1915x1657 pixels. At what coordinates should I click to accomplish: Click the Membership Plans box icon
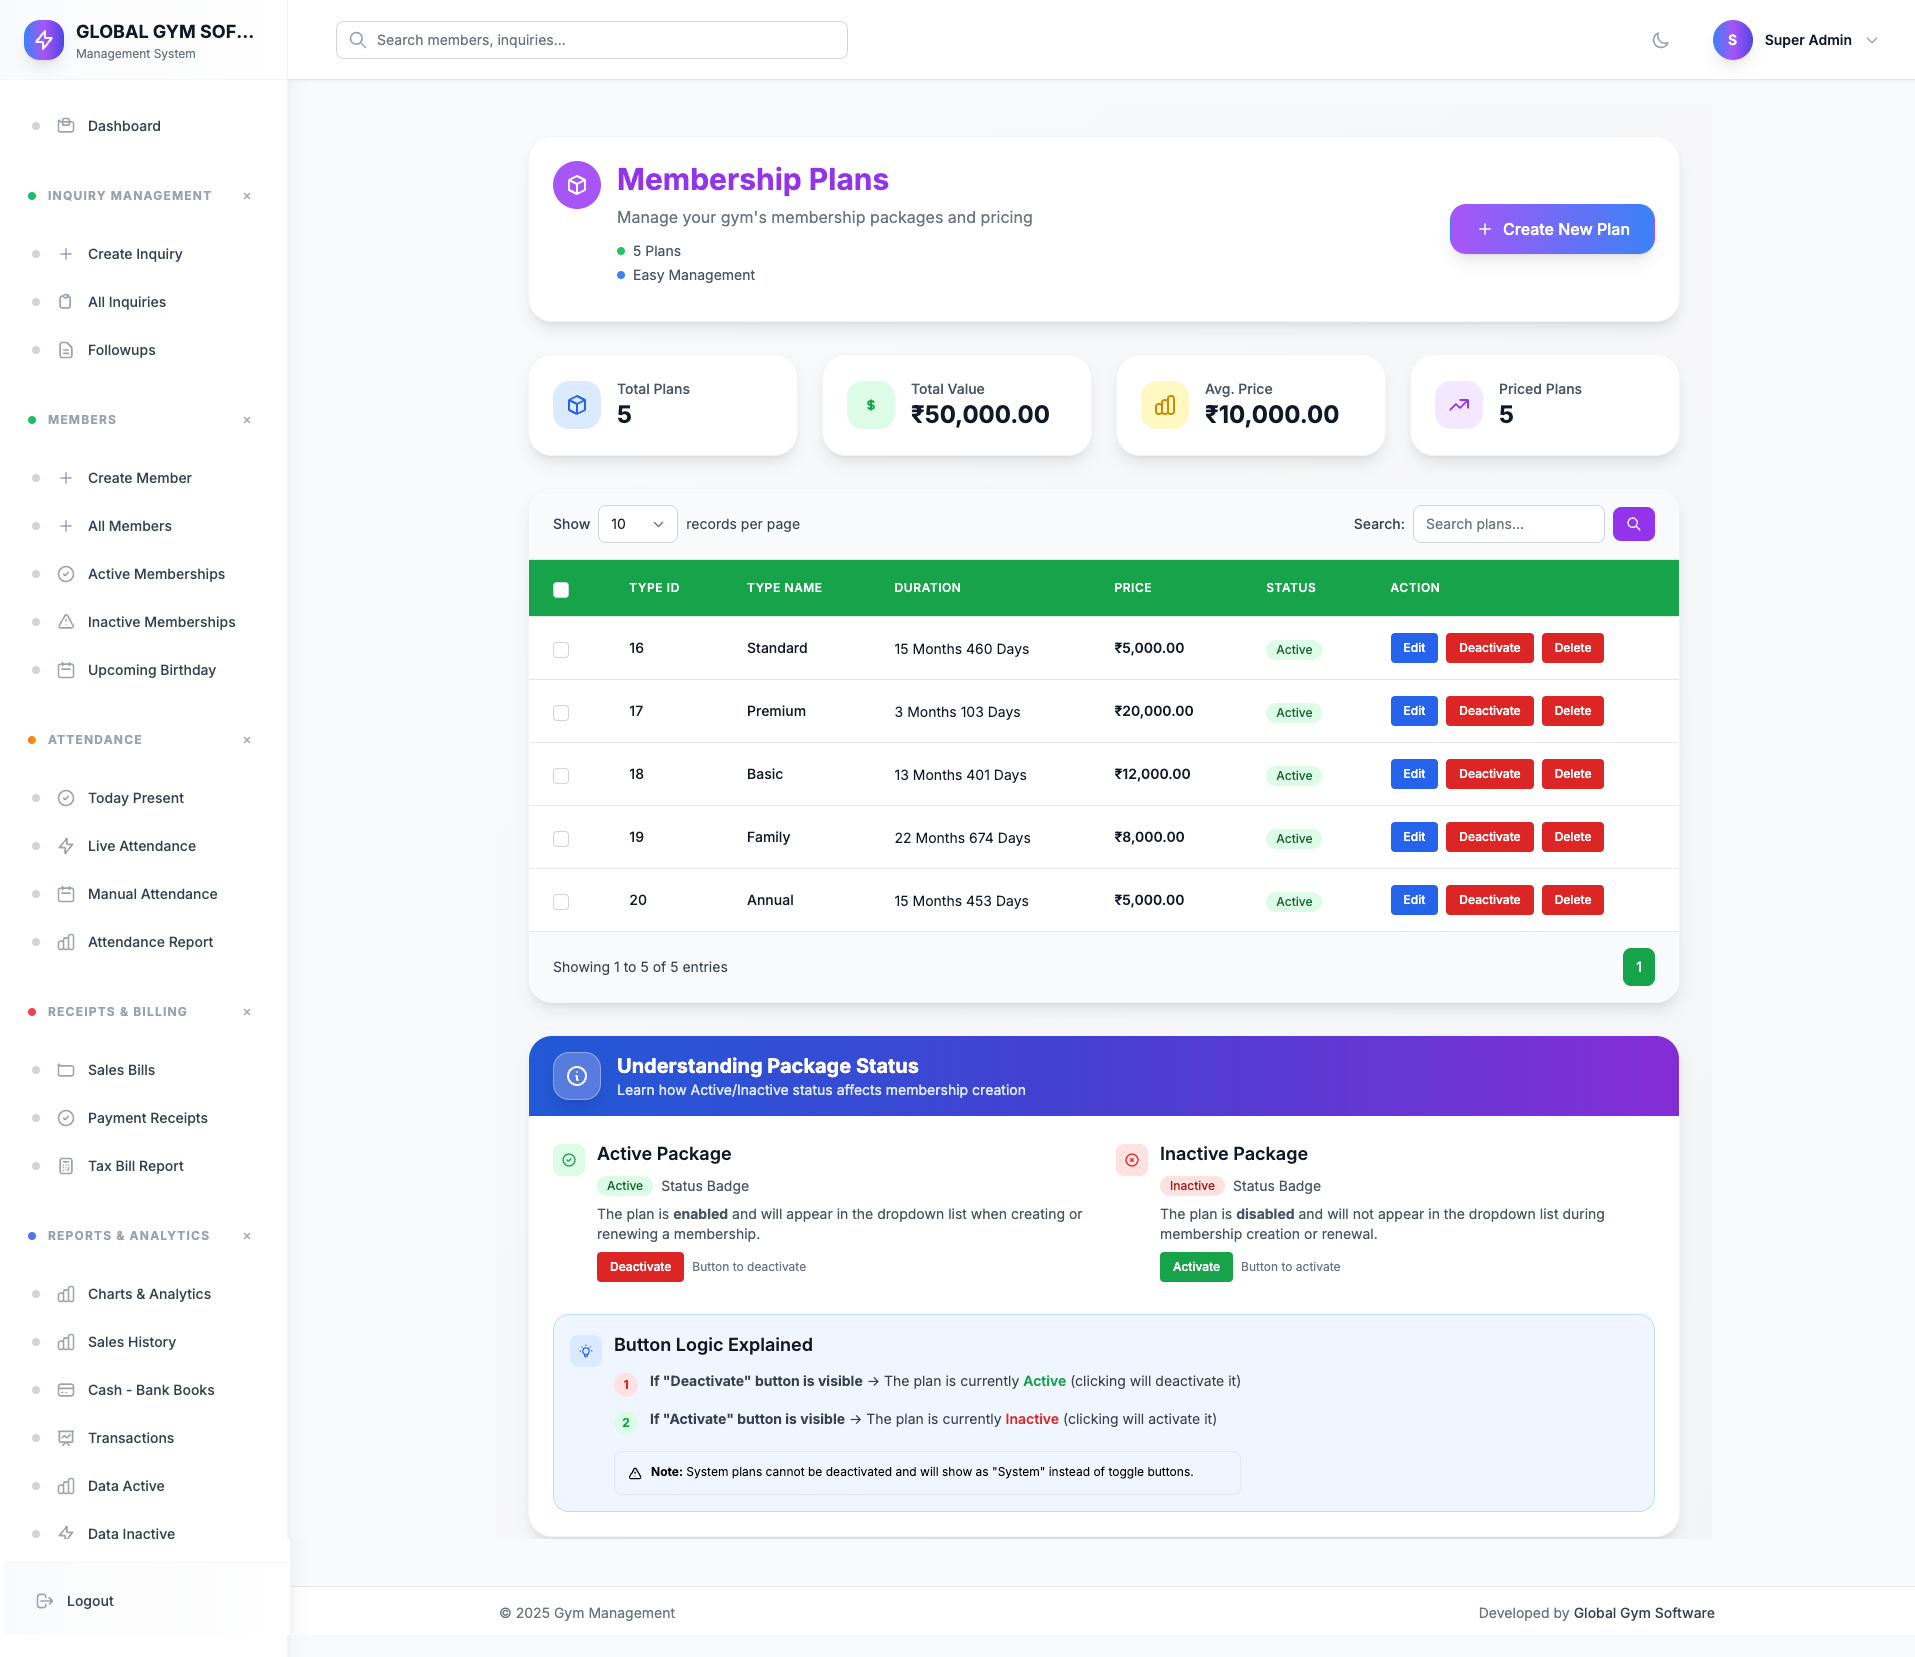click(576, 185)
